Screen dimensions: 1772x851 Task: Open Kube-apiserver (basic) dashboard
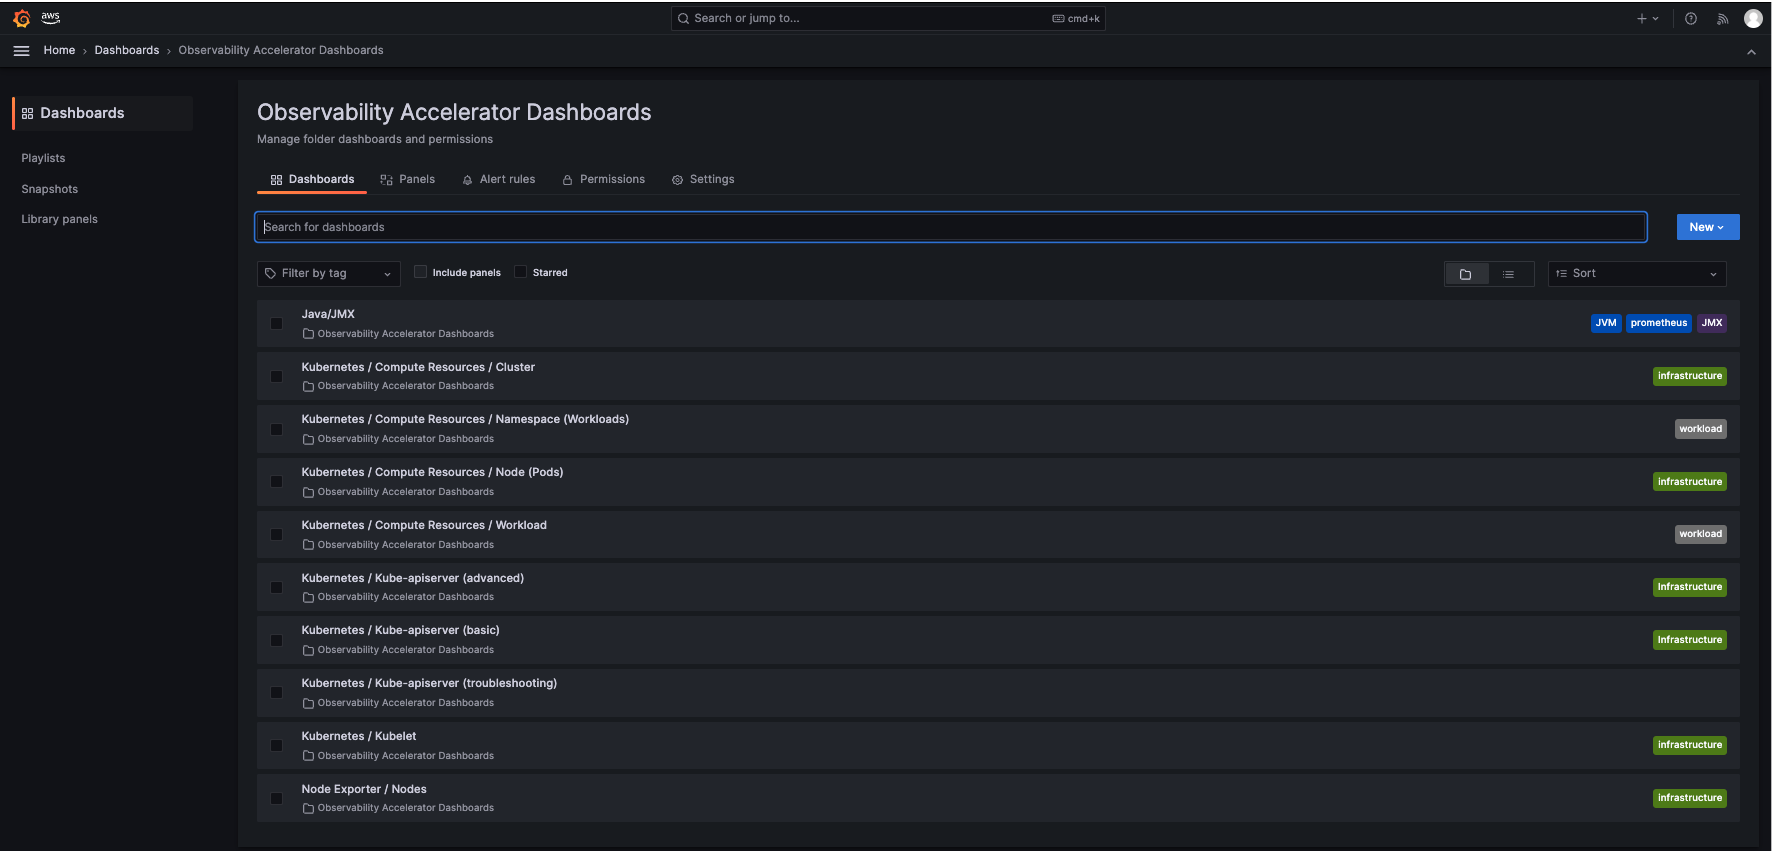pos(400,630)
